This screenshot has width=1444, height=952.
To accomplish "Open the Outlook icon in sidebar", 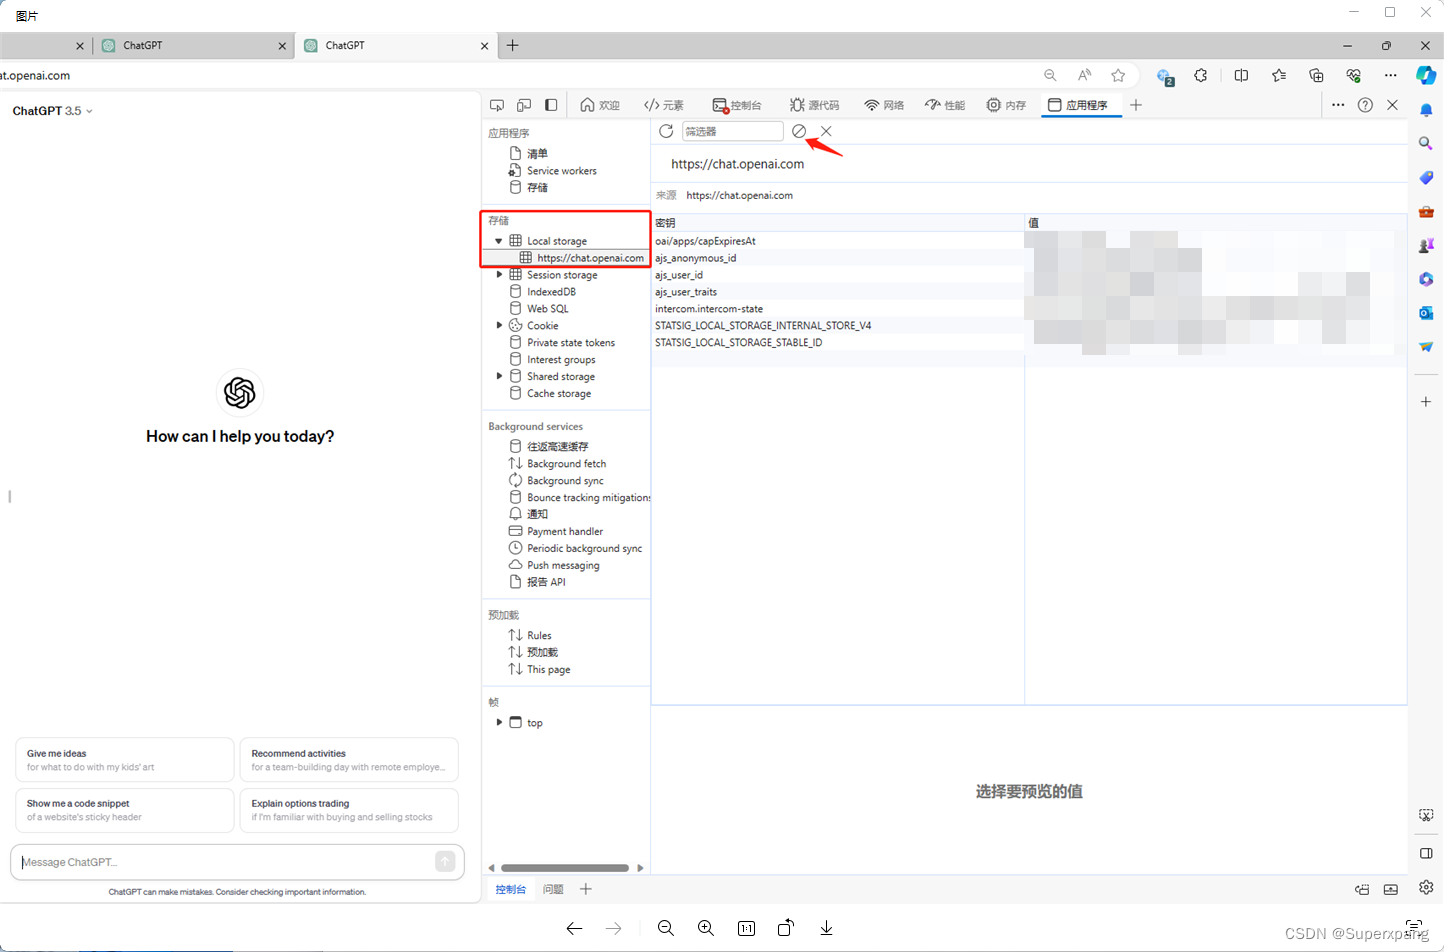I will (x=1426, y=313).
